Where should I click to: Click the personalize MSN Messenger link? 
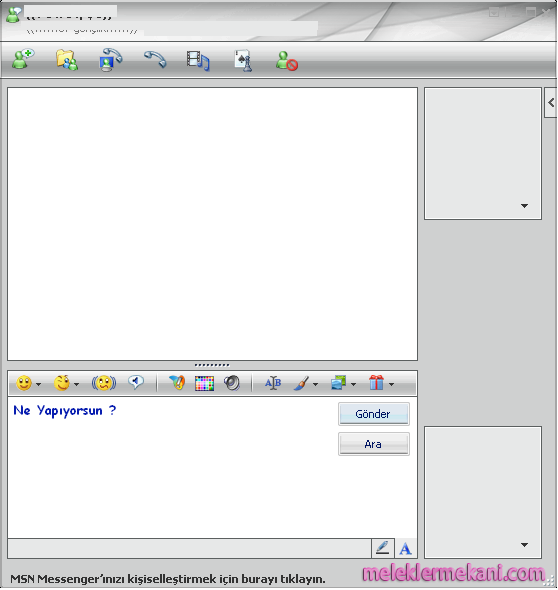point(168,579)
